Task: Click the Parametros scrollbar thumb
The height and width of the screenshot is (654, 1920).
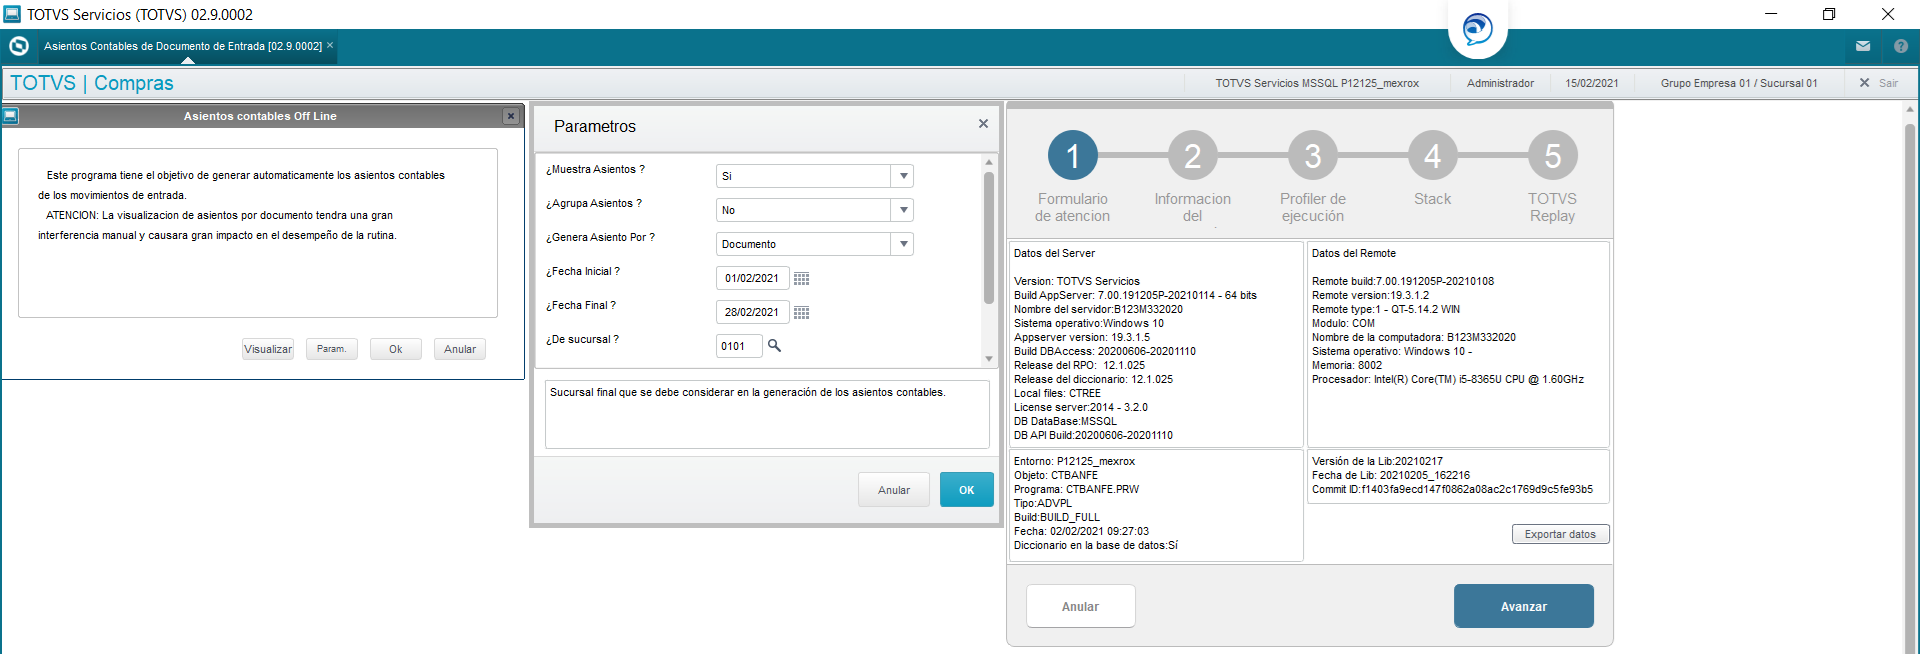Action: [989, 237]
